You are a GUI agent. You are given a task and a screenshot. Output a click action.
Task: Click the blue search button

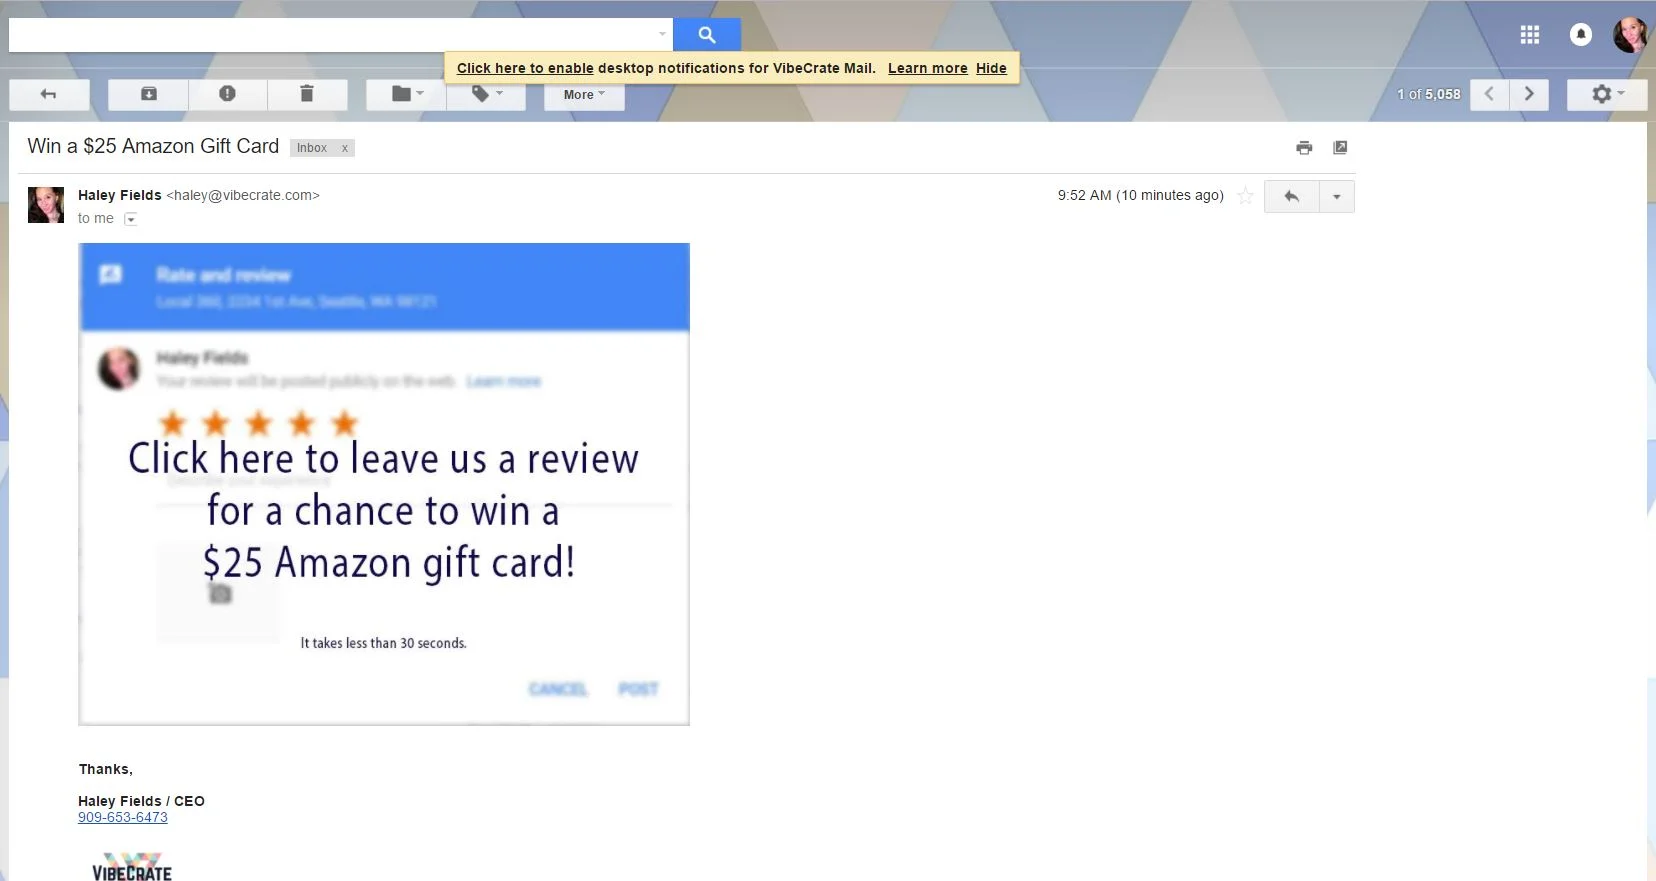(x=707, y=35)
